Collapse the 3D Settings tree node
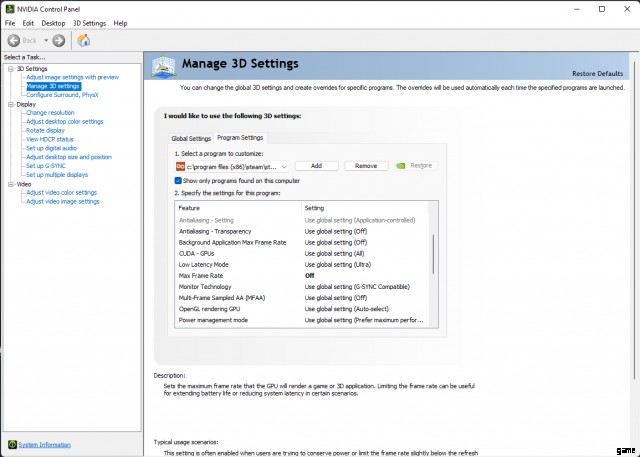This screenshot has width=640, height=457. (x=10, y=69)
